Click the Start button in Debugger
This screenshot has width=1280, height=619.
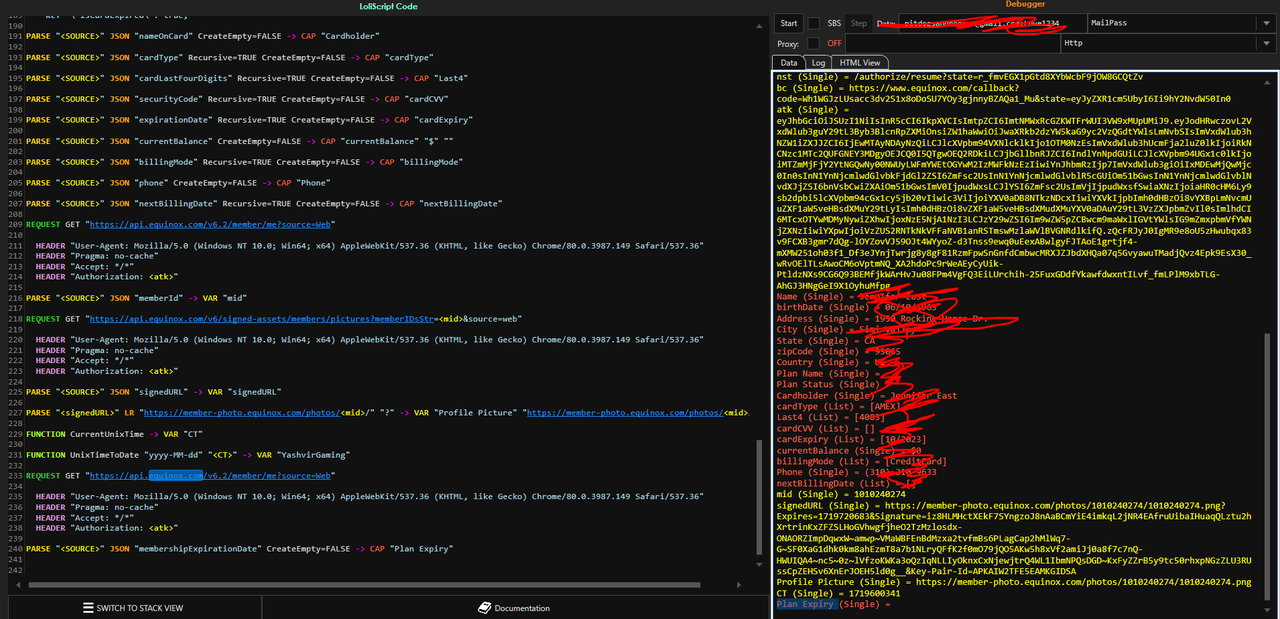pyautogui.click(x=789, y=23)
